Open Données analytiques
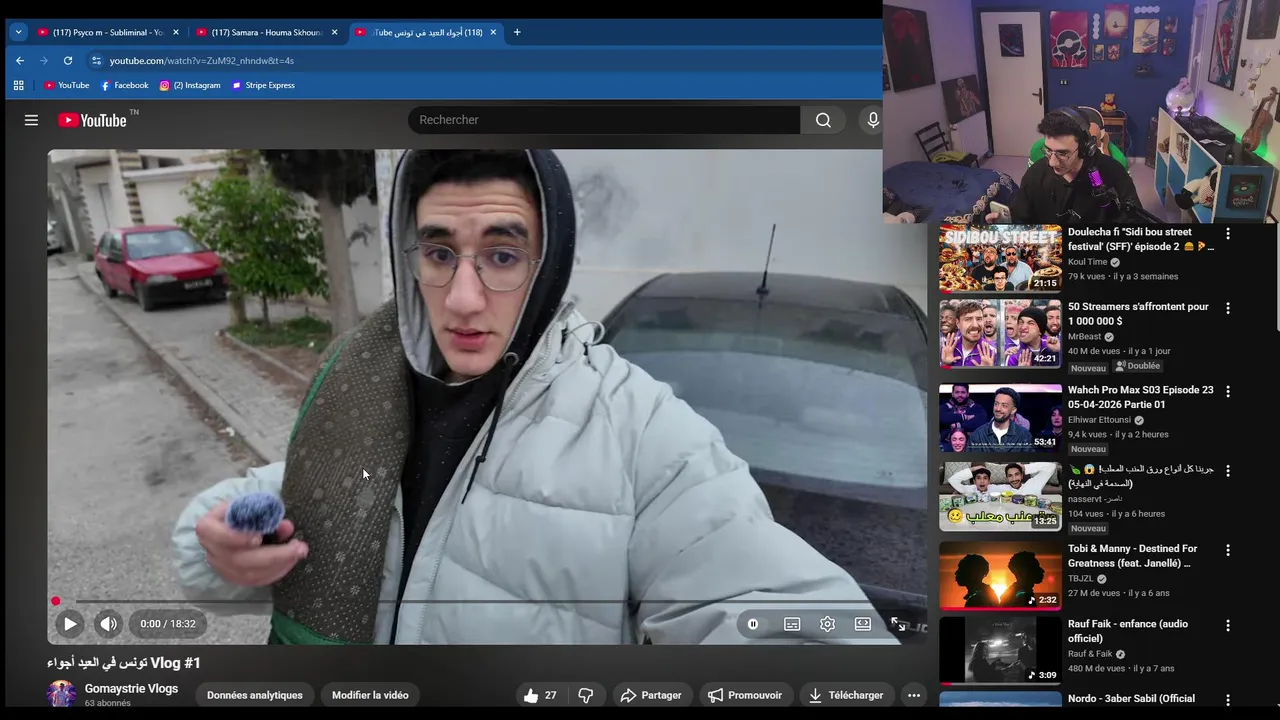Screen dimensions: 1280x720 [x=255, y=695]
